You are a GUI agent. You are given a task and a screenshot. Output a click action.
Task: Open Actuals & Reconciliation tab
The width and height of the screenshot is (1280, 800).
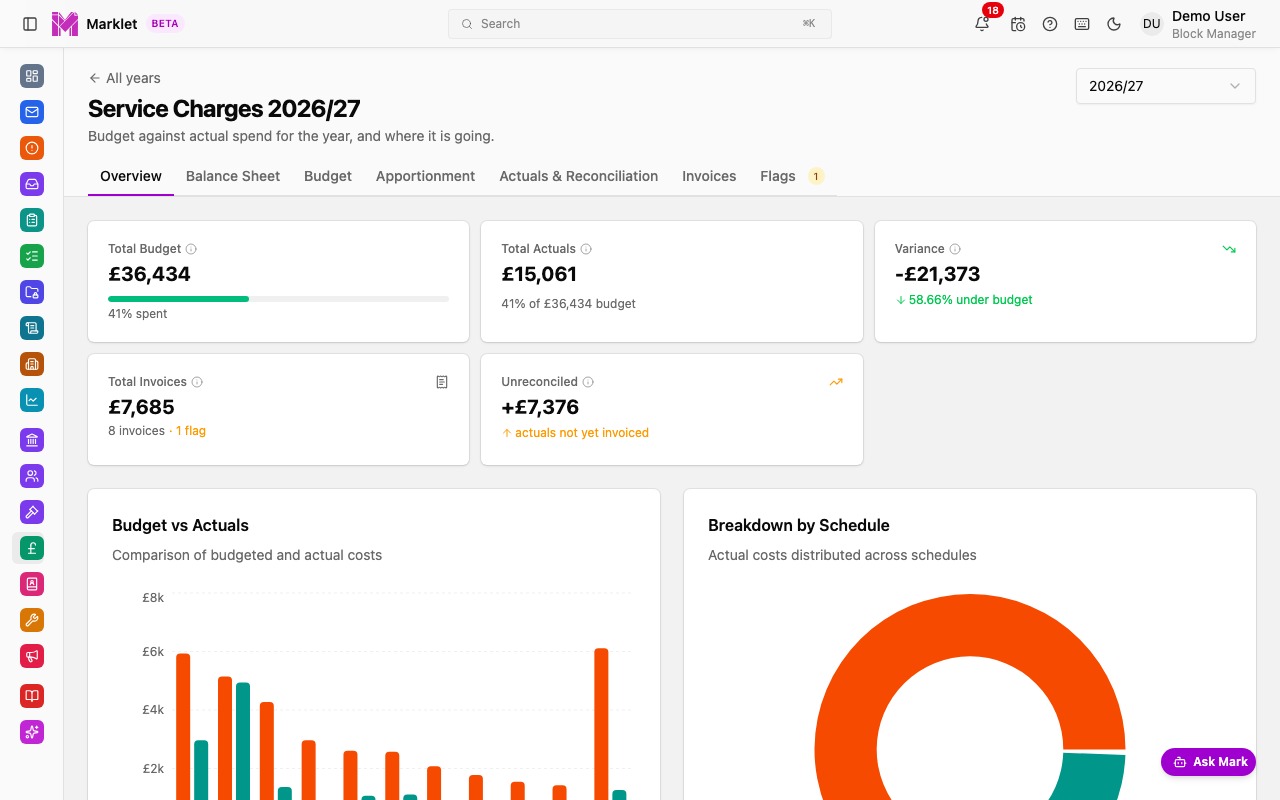(x=579, y=176)
